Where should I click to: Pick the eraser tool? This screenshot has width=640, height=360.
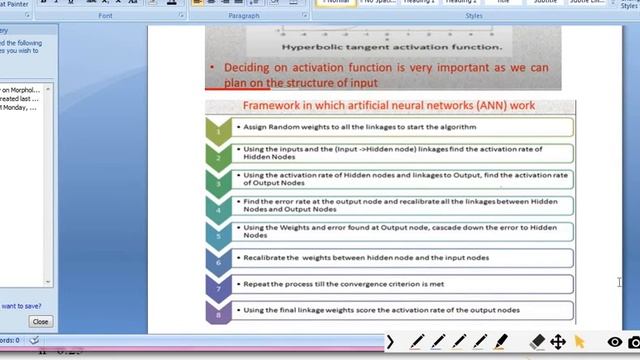pyautogui.click(x=537, y=342)
